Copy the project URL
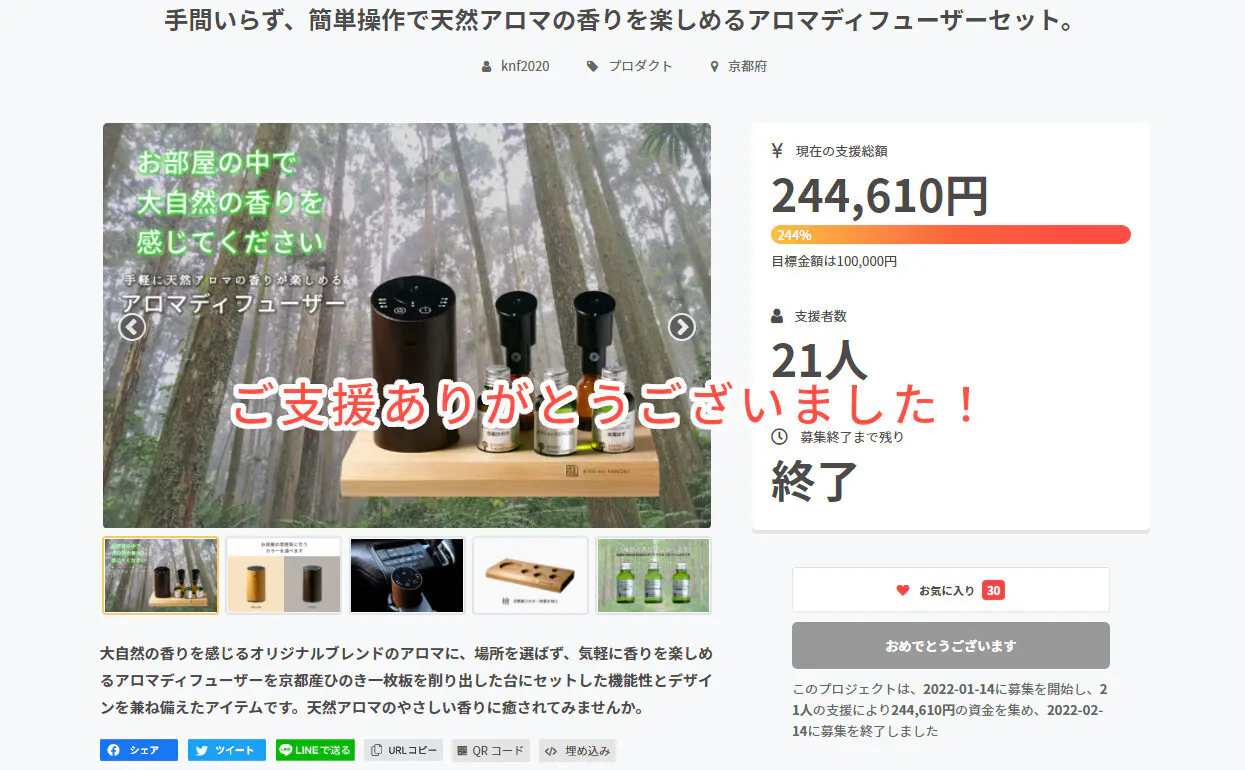1245x770 pixels. 403,750
